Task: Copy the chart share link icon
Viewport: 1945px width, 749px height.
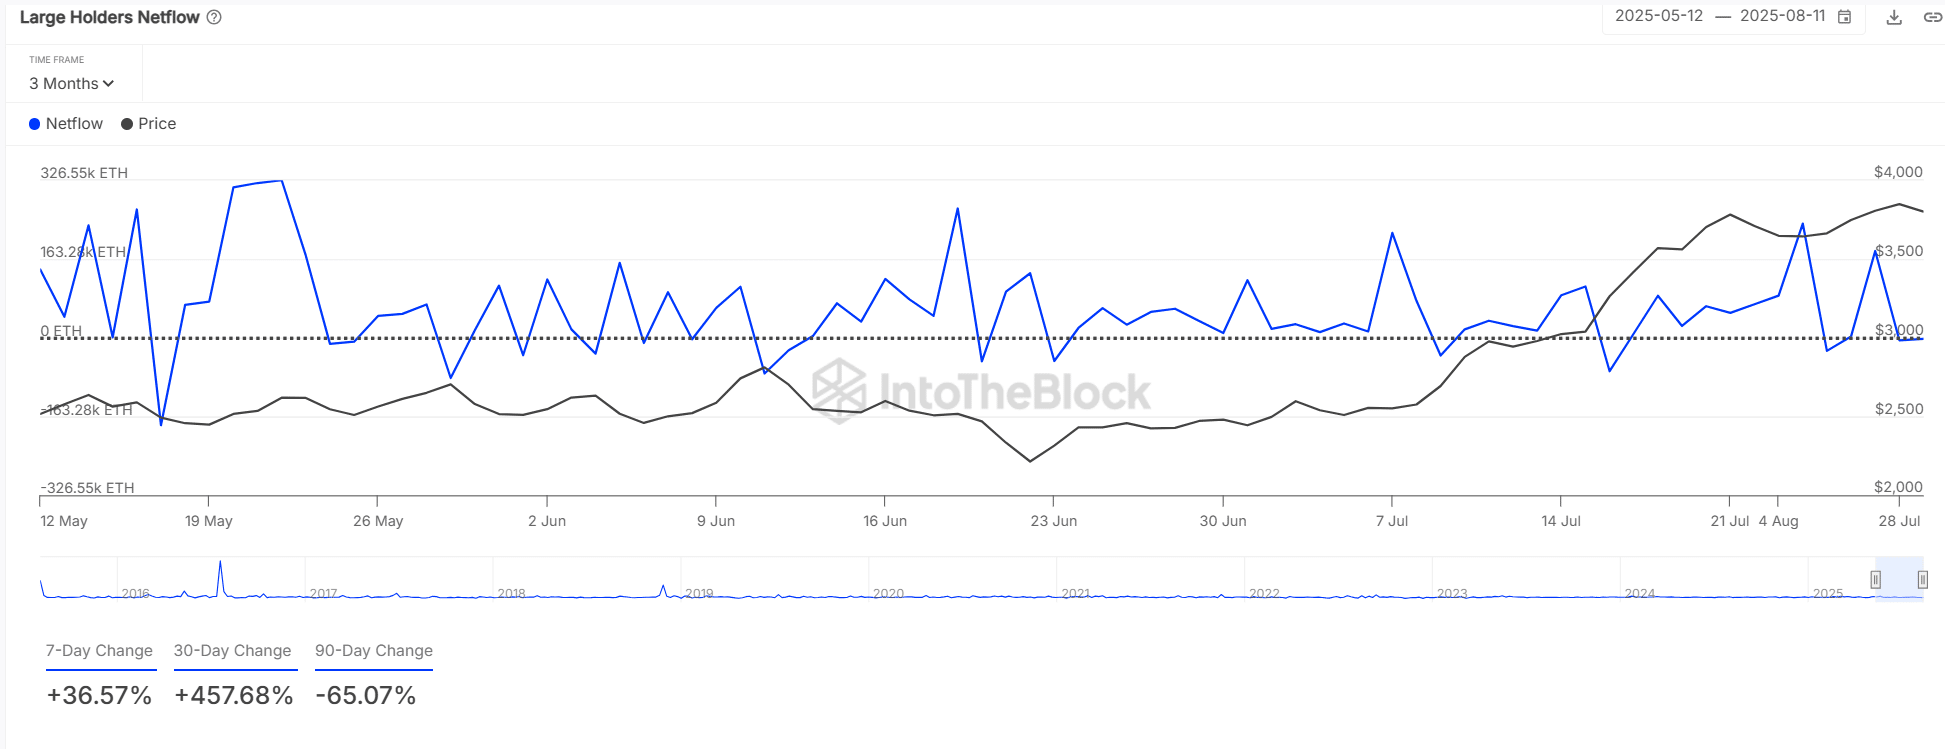Action: tap(1932, 17)
